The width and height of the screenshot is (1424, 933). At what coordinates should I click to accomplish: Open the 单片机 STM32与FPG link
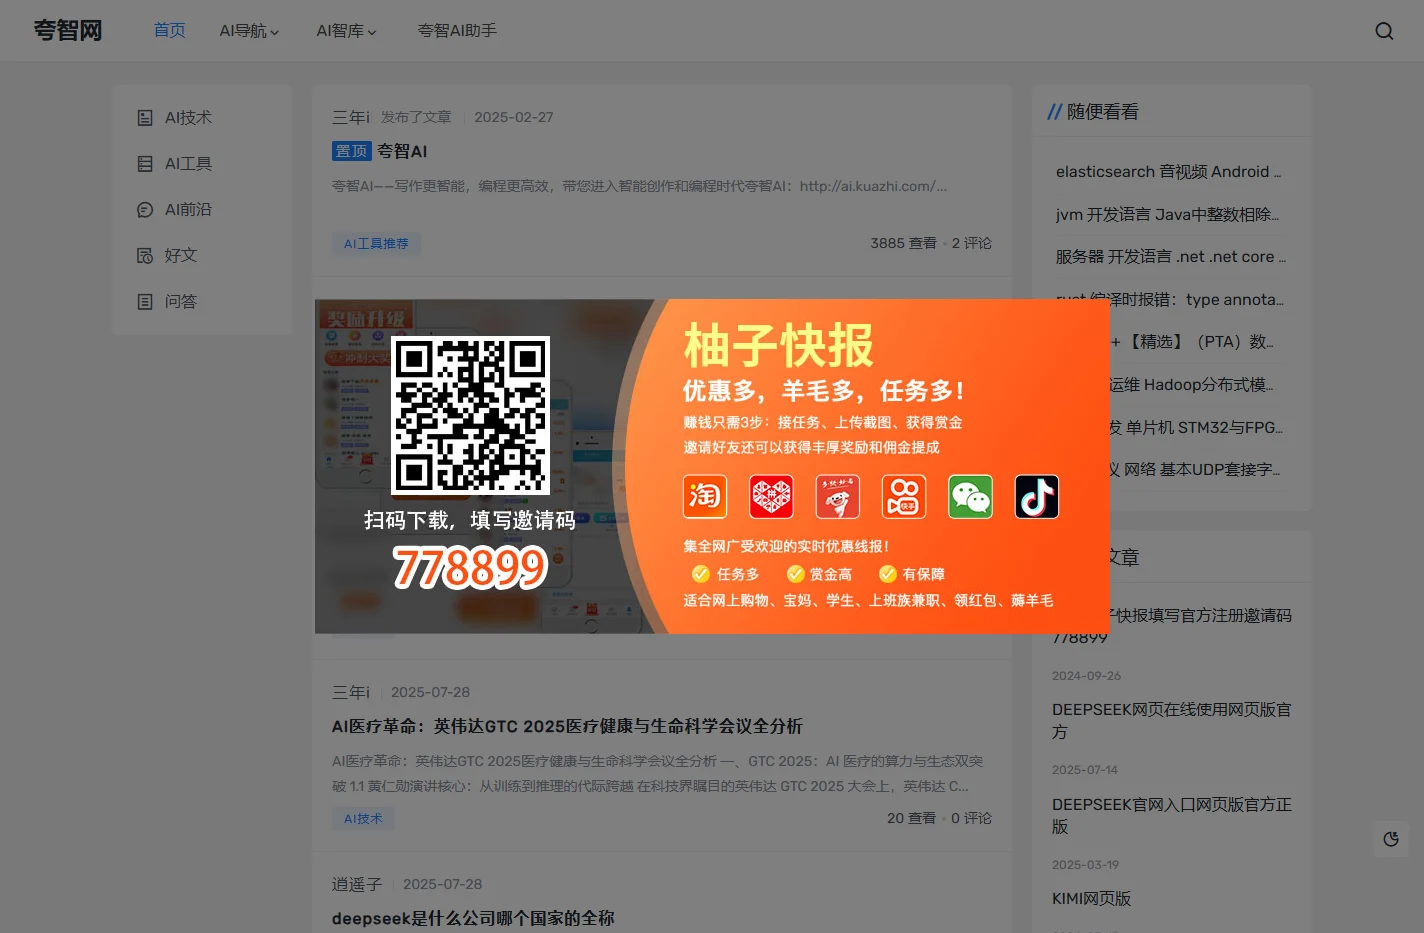1196,428
